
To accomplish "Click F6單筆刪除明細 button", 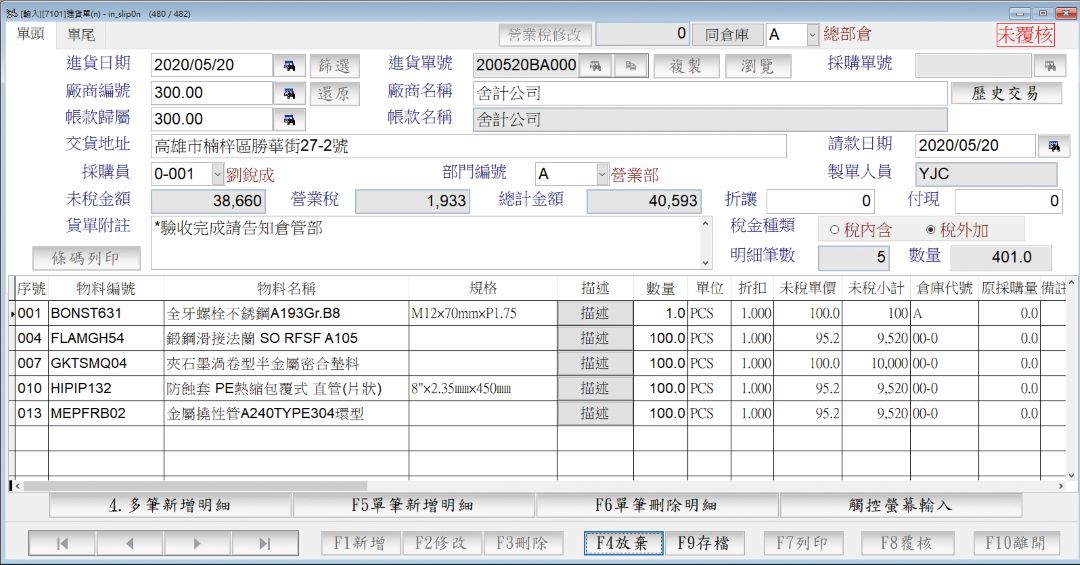I will pyautogui.click(x=657, y=505).
